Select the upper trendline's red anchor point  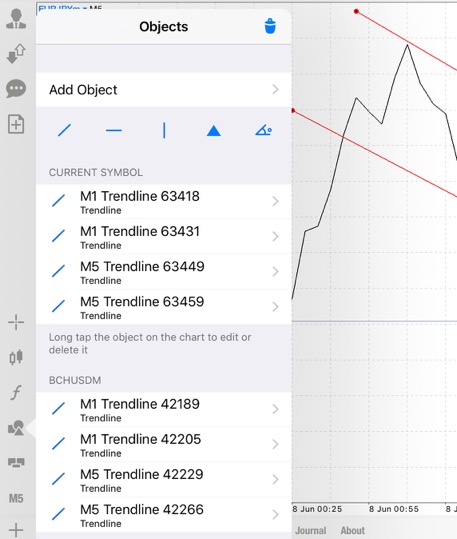tap(356, 12)
